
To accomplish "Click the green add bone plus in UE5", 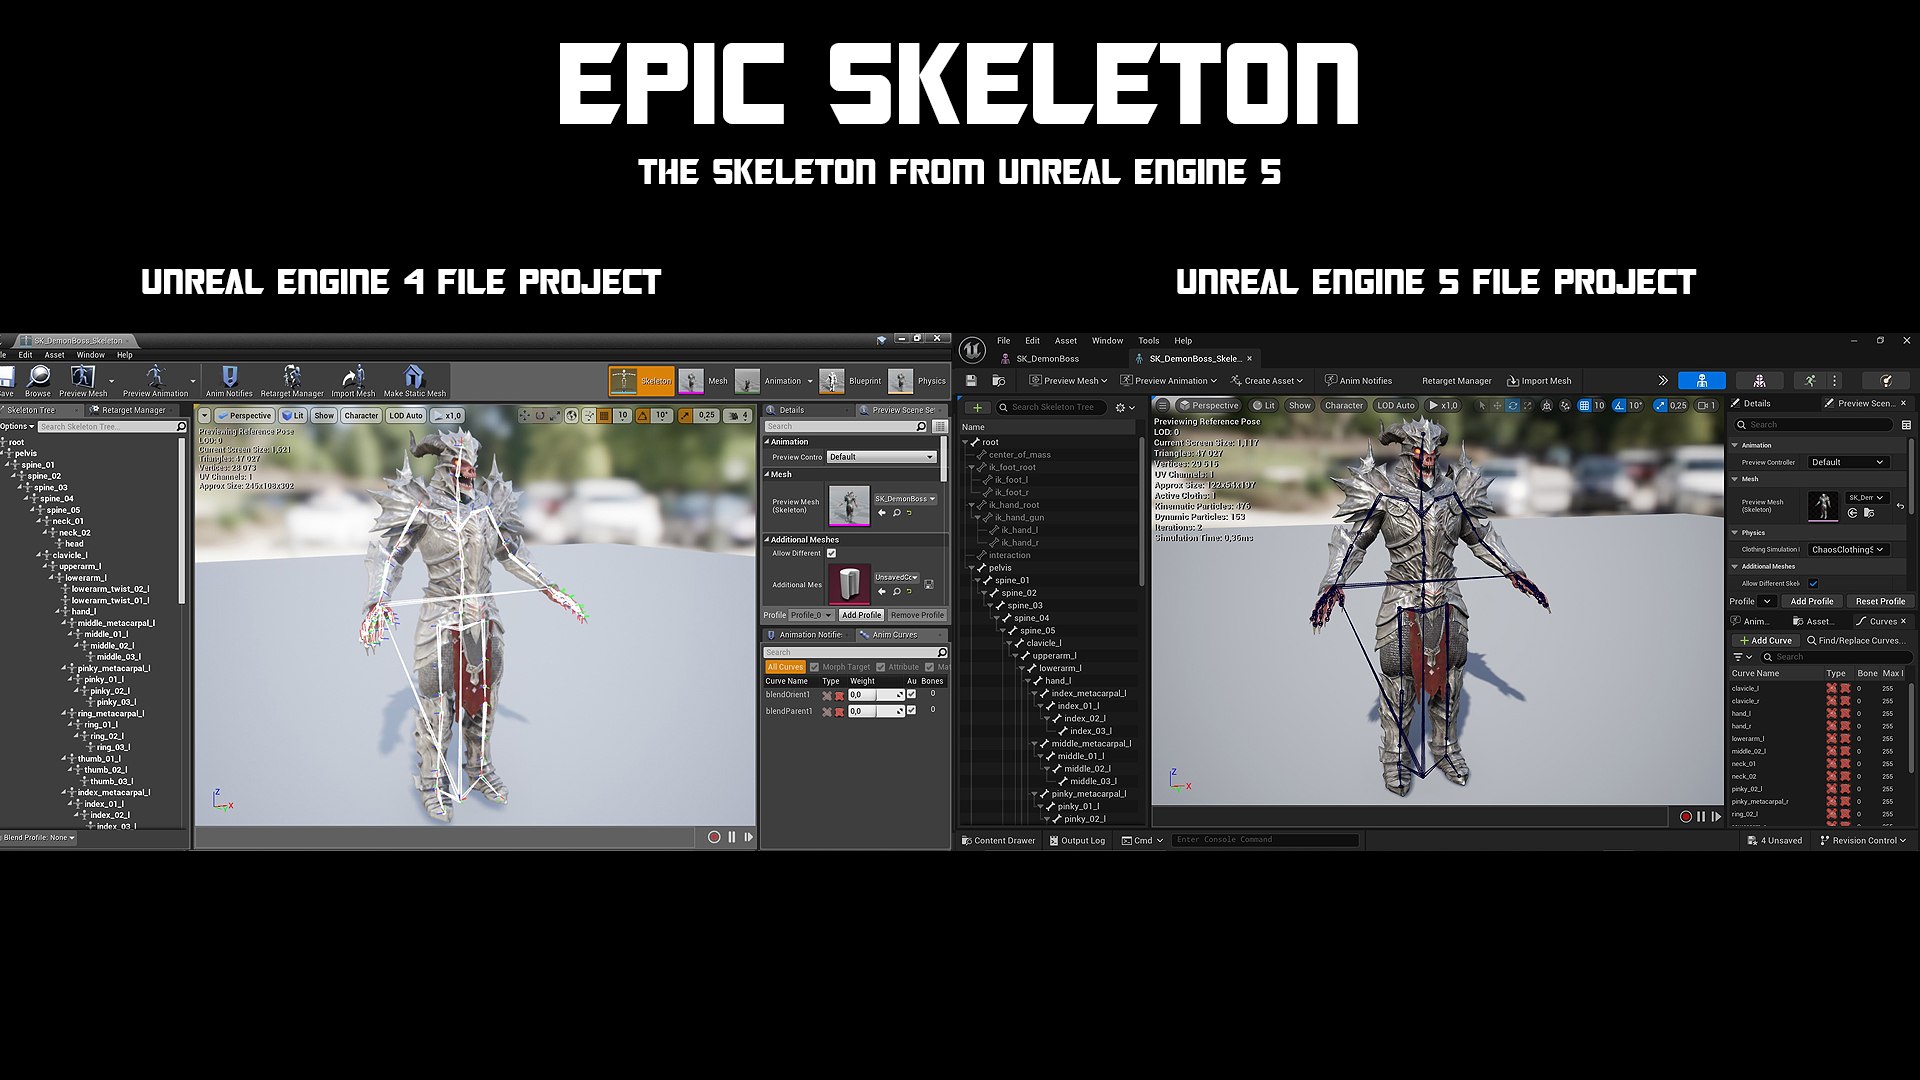I will pyautogui.click(x=977, y=407).
